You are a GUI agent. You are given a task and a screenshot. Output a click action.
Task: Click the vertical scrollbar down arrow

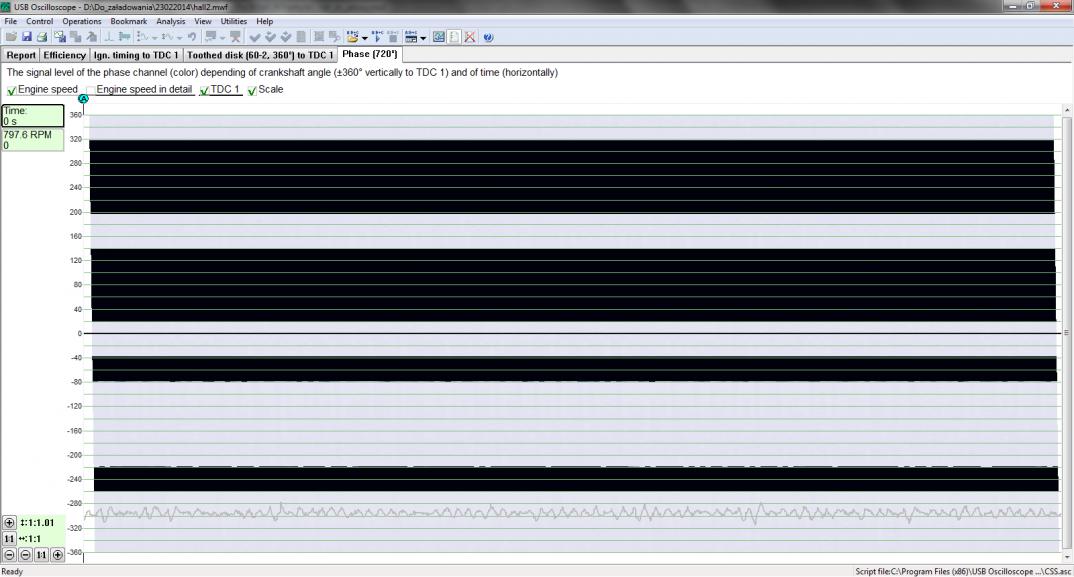(x=1066, y=556)
